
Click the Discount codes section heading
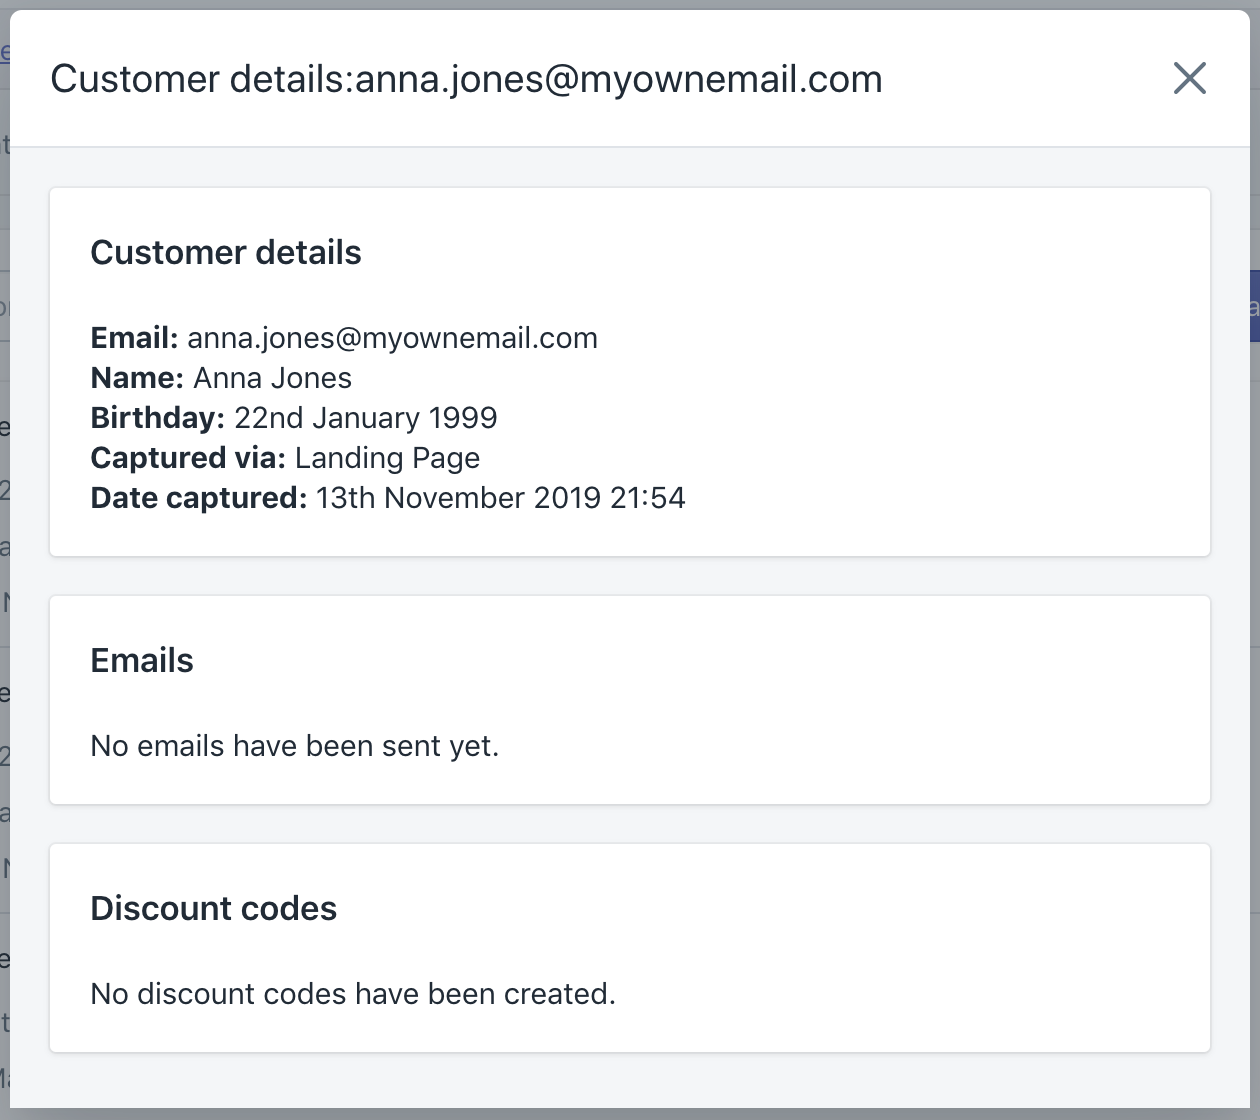(x=214, y=908)
